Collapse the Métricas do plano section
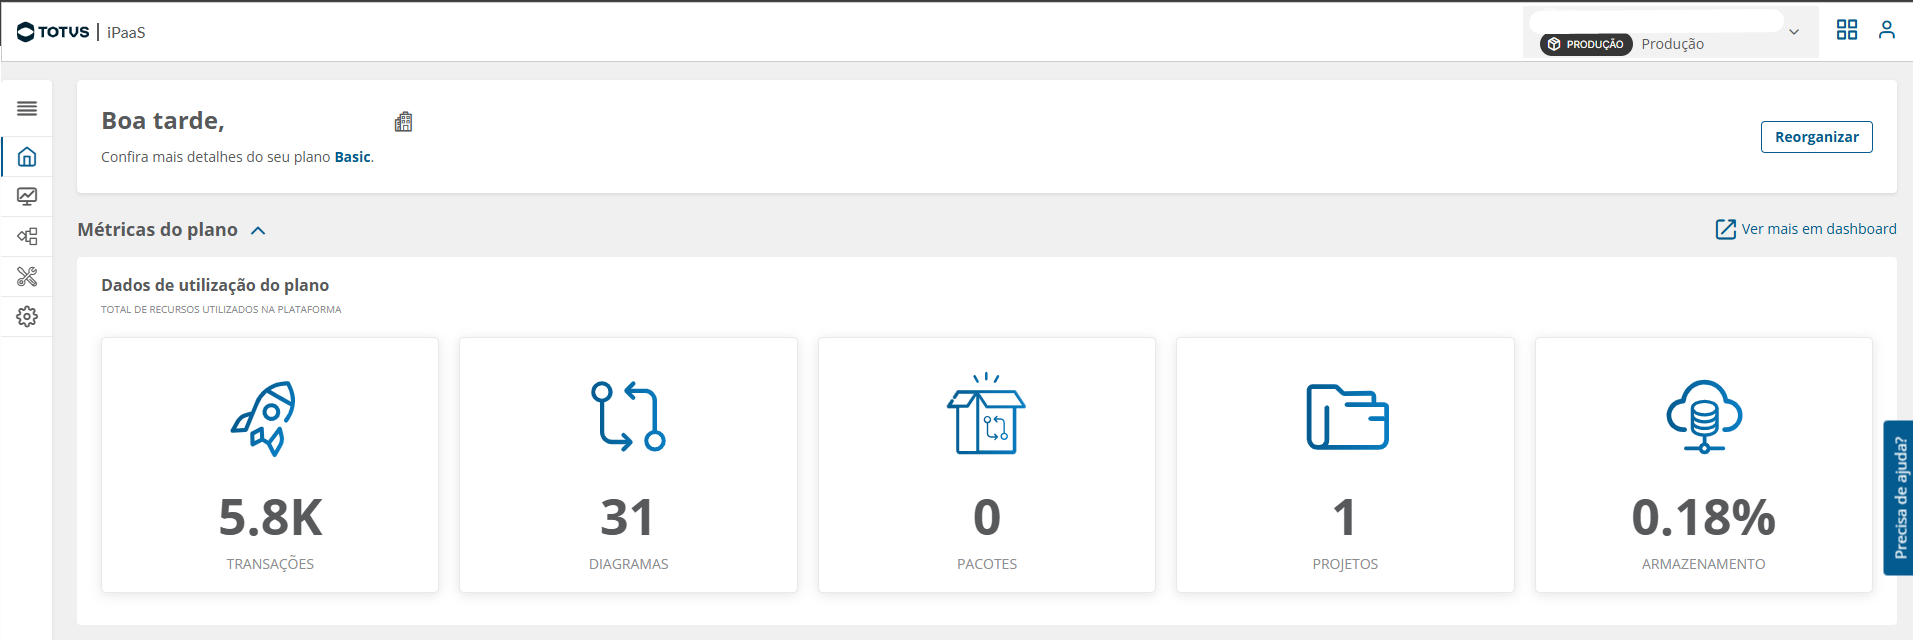 pyautogui.click(x=258, y=230)
